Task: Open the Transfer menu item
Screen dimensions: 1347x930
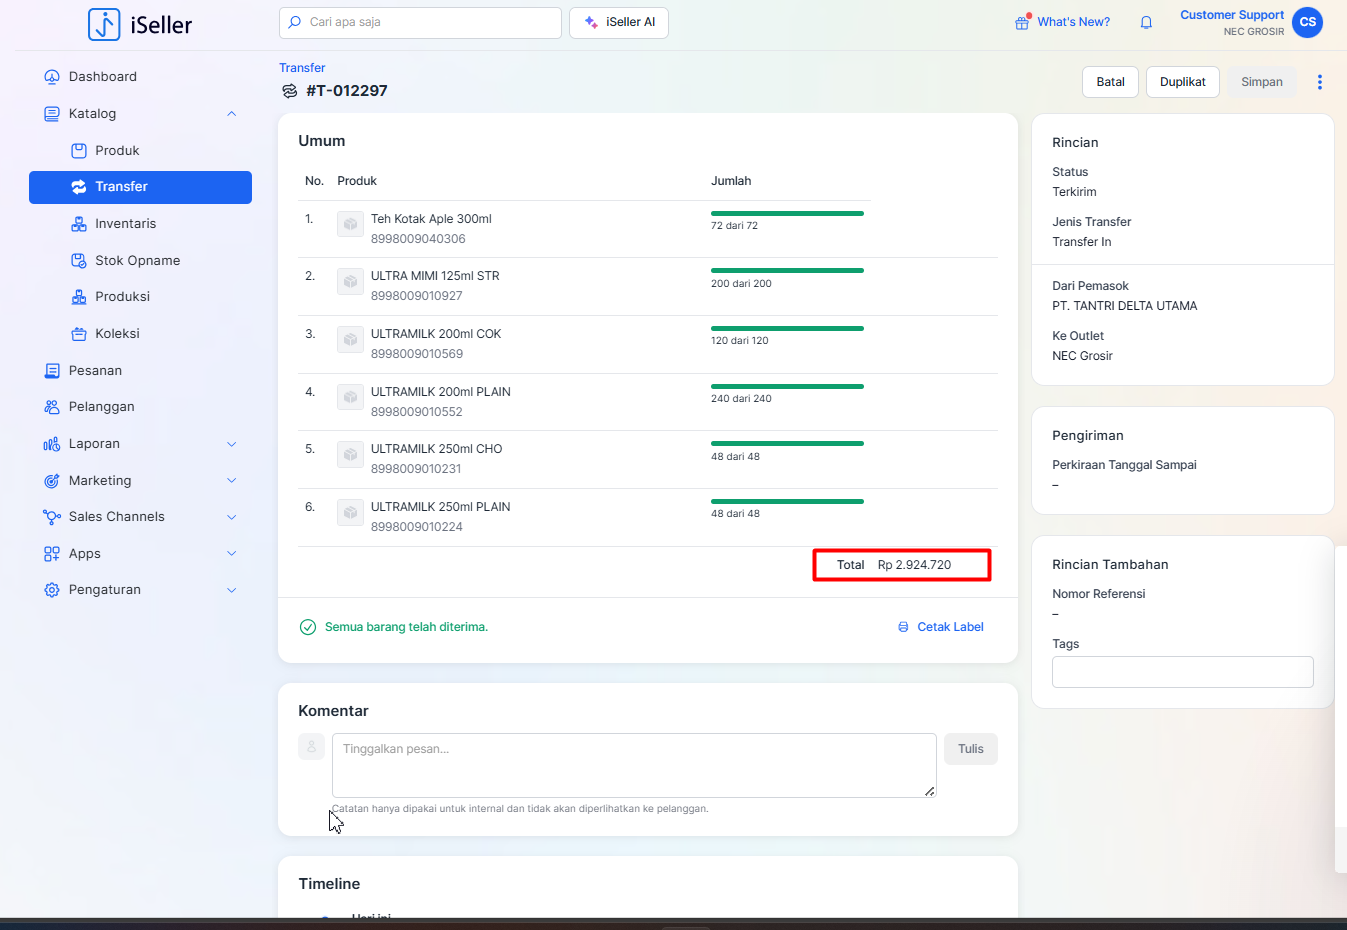Action: coord(140,187)
